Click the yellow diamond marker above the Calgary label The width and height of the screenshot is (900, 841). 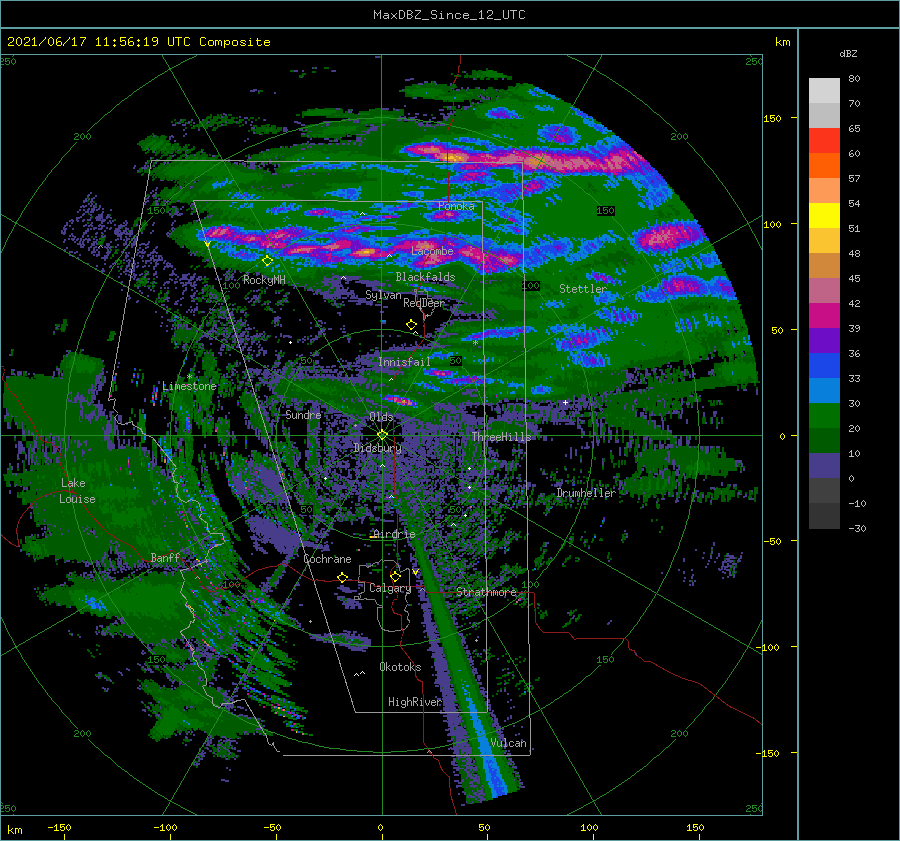click(x=395, y=576)
